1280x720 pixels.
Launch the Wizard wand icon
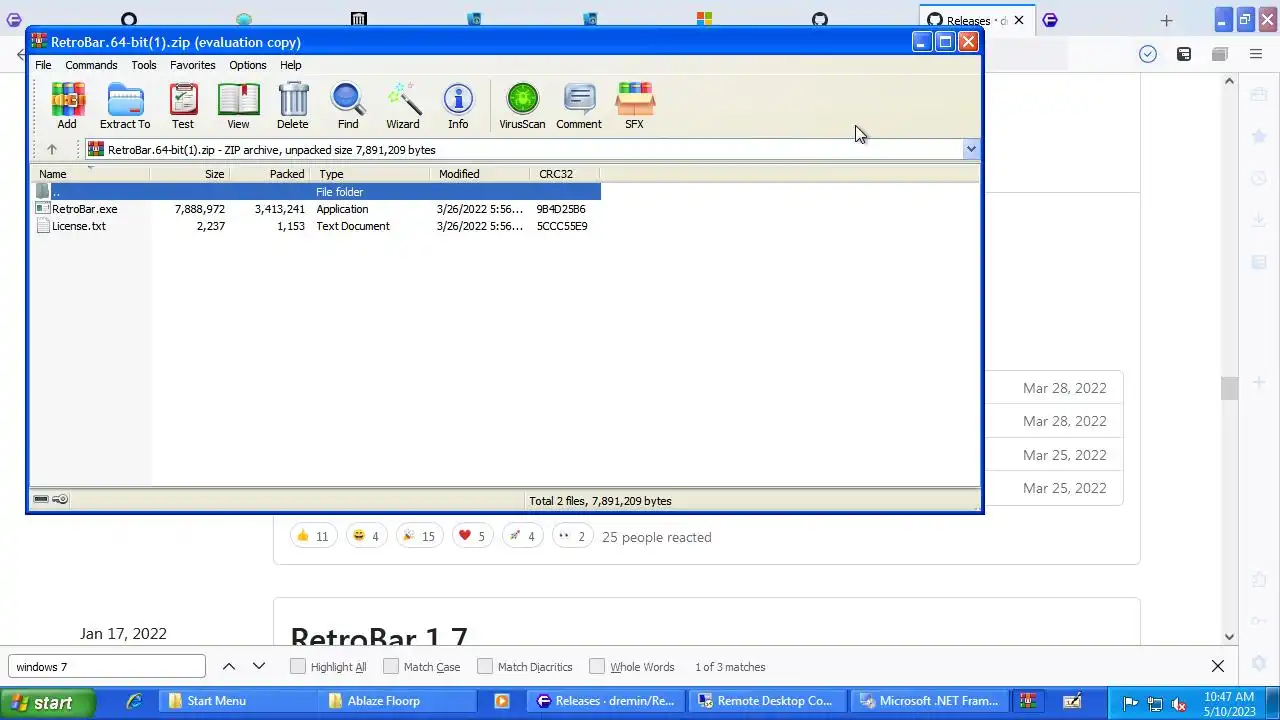coord(403,106)
